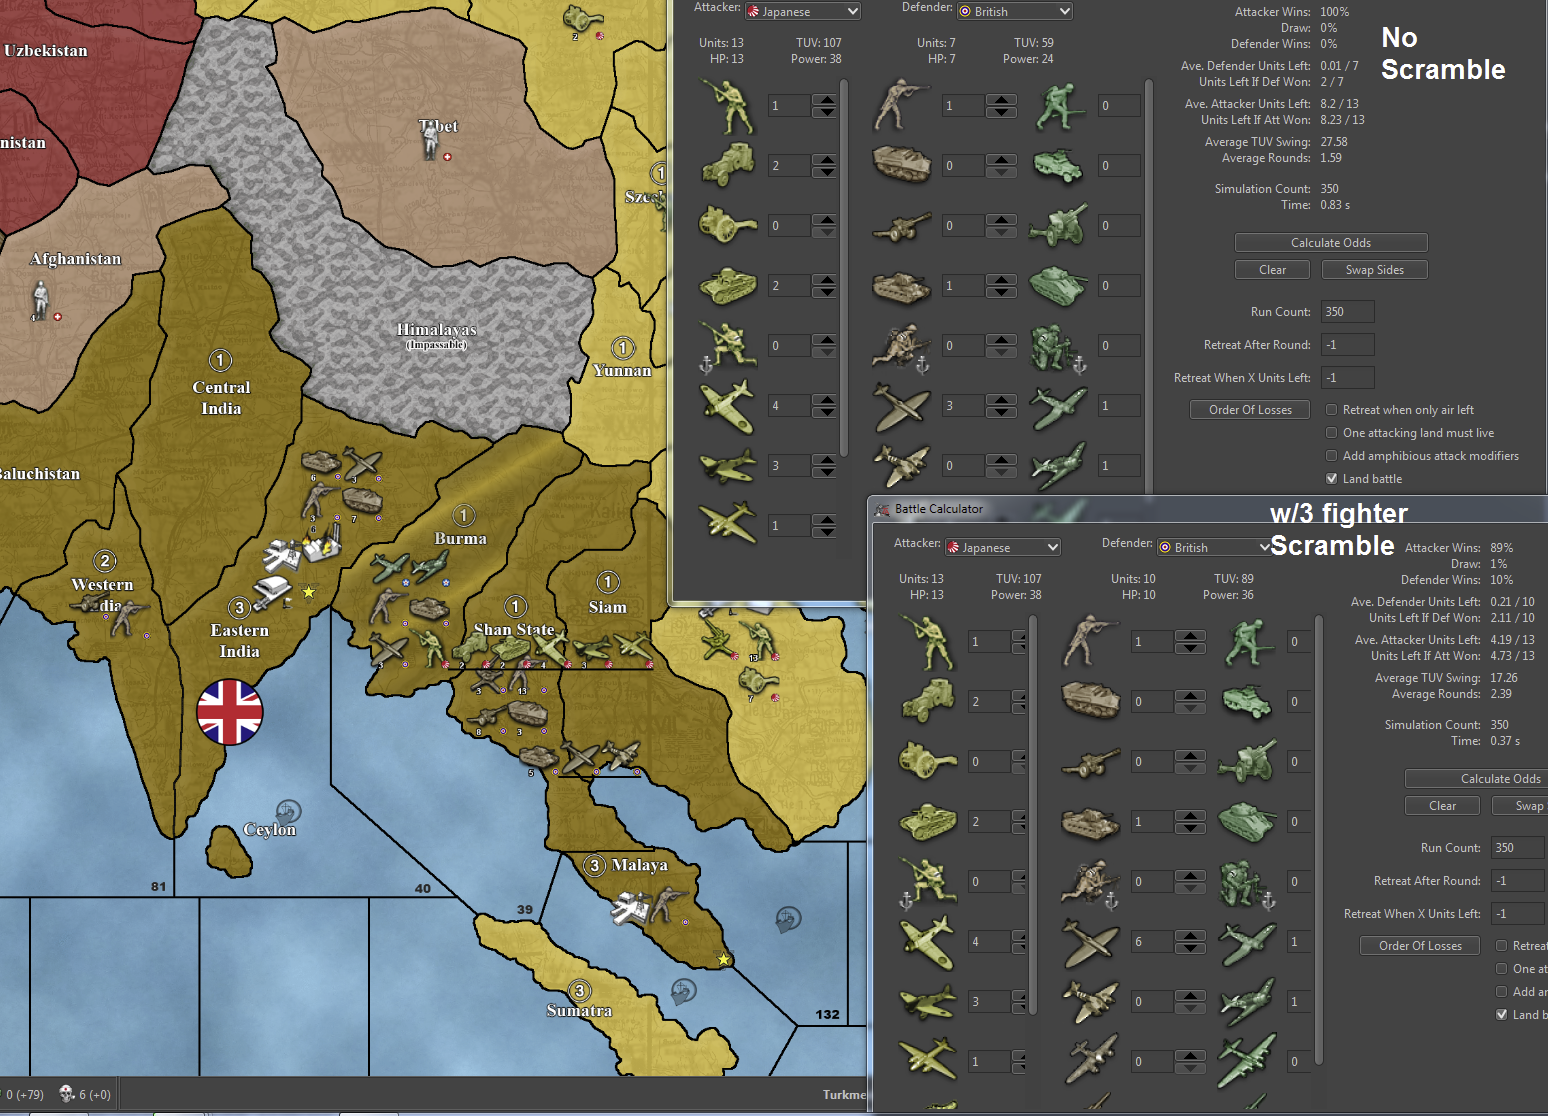Click the Malaya territory label
This screenshot has width=1548, height=1116.
pos(640,865)
